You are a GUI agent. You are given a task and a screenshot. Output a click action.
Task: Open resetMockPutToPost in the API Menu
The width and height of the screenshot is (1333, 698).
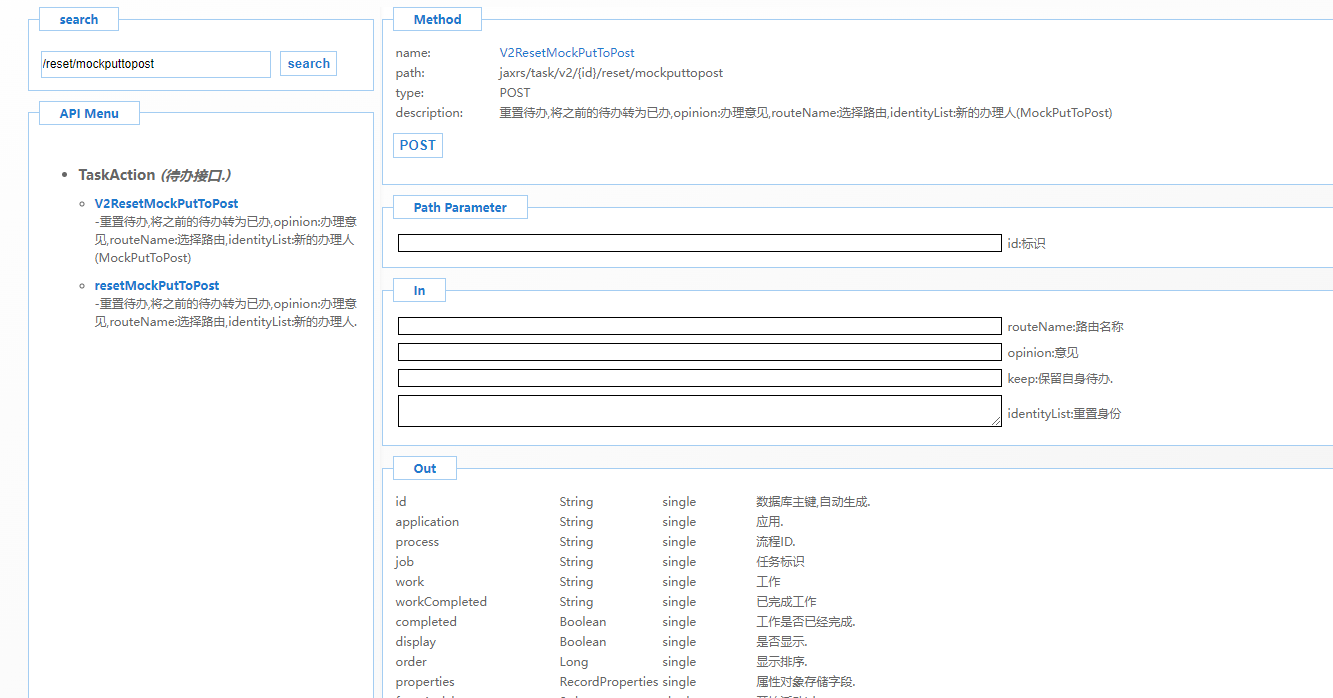click(156, 285)
